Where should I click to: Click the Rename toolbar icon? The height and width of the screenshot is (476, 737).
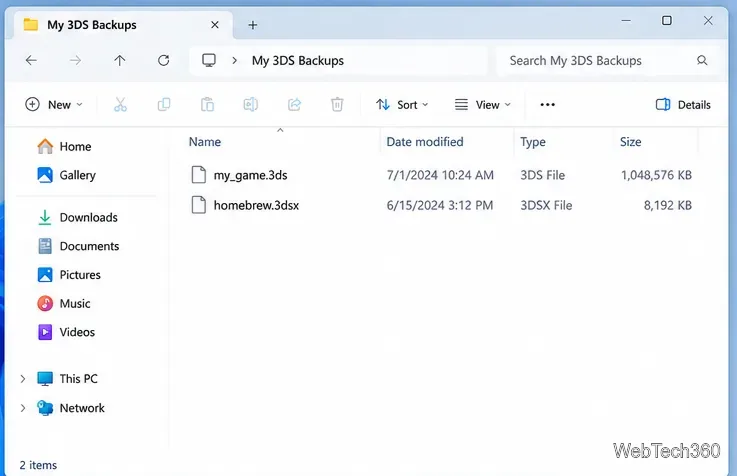pos(251,104)
